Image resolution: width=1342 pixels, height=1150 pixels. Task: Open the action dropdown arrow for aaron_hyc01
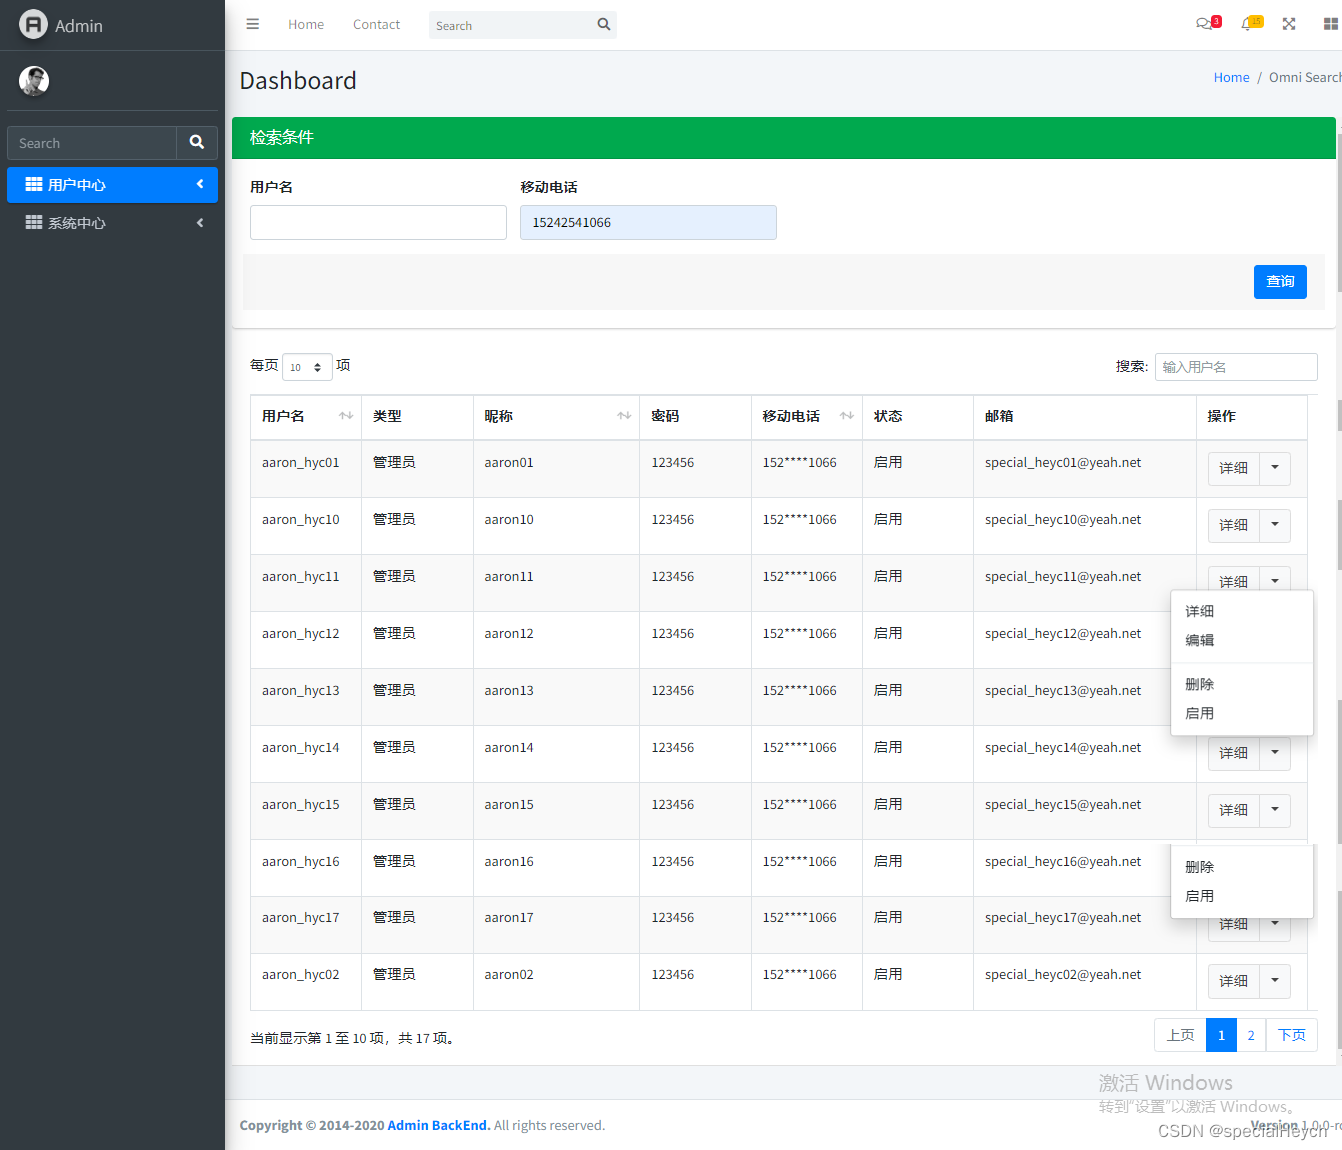point(1275,468)
